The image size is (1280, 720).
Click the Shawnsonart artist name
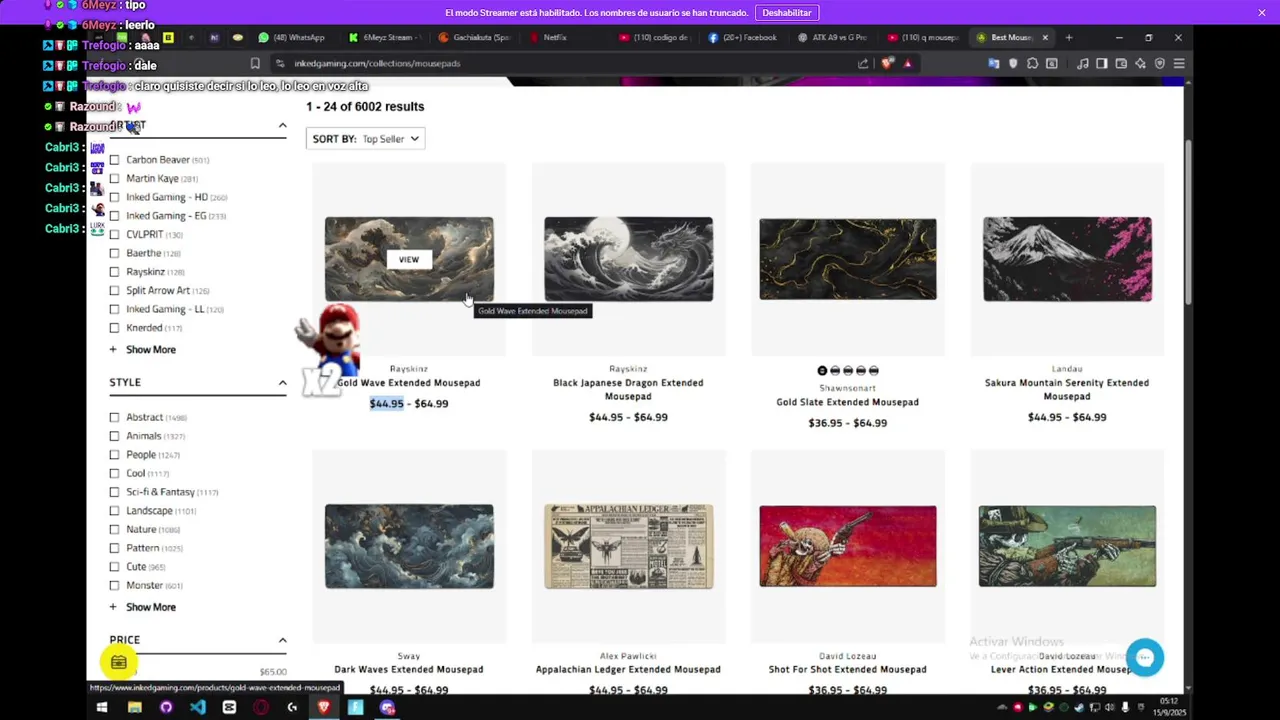848,388
